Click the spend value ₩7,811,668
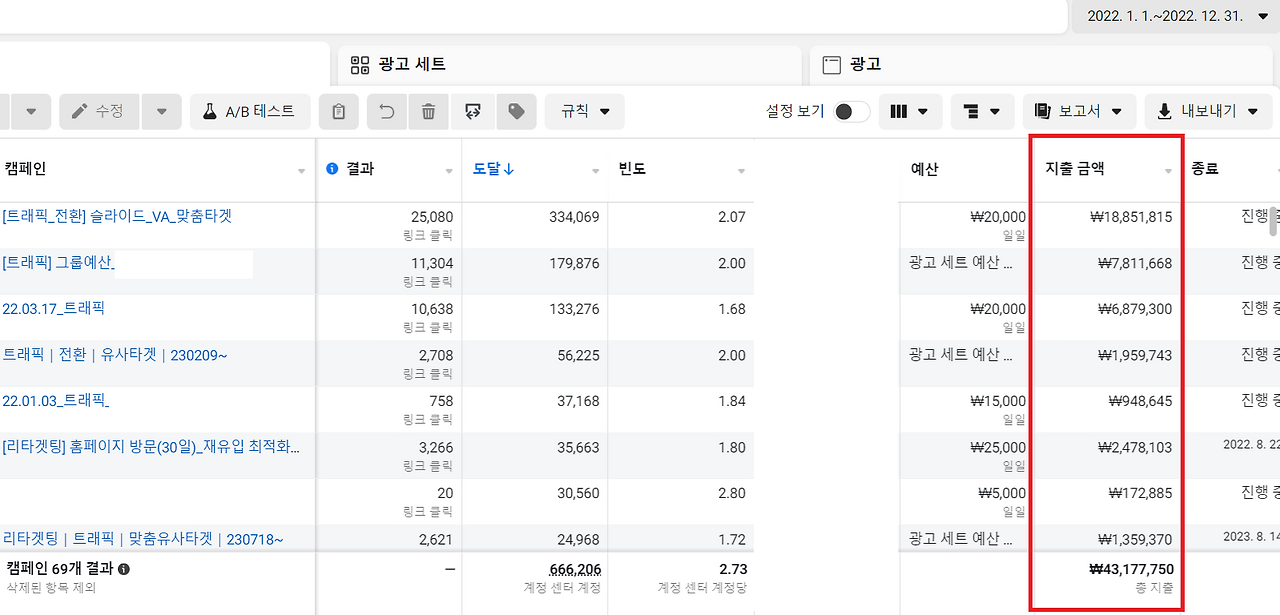Screen dimensions: 1280x615 (1135, 263)
